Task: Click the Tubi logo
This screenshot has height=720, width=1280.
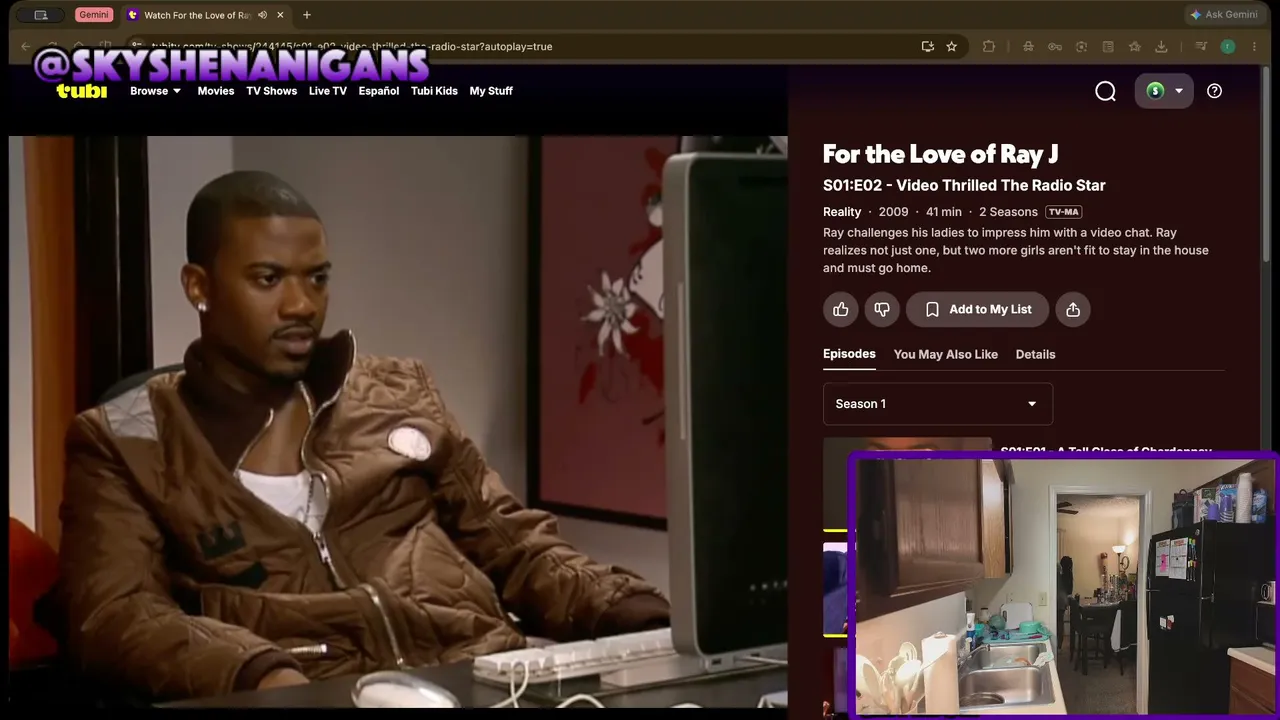Action: coord(82,91)
